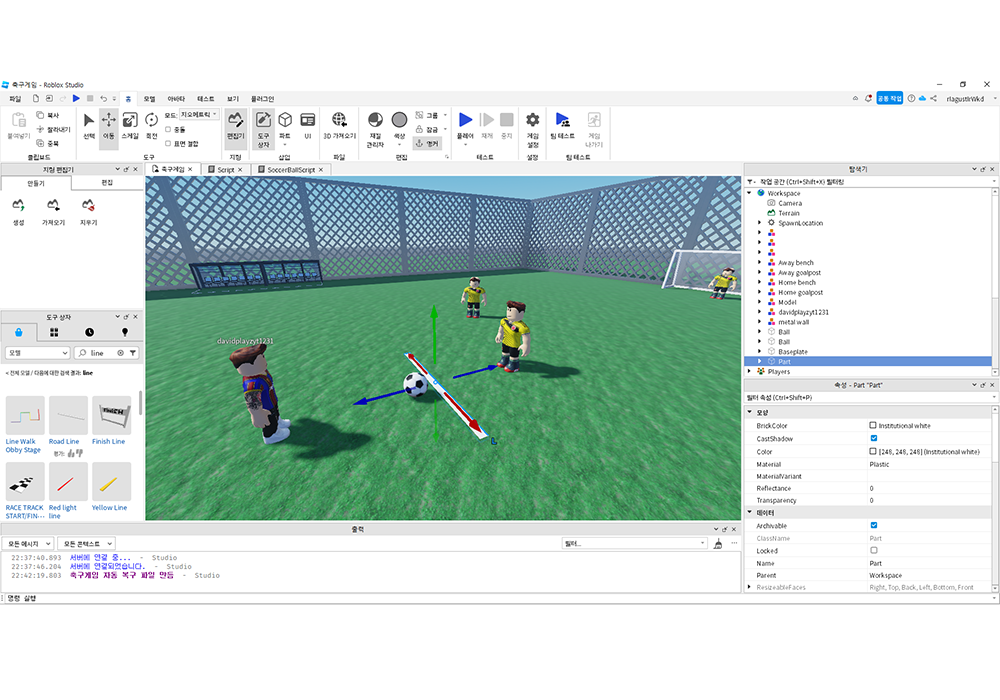Click the share icon in title toolbar
This screenshot has height=700, width=1000.
click(934, 98)
